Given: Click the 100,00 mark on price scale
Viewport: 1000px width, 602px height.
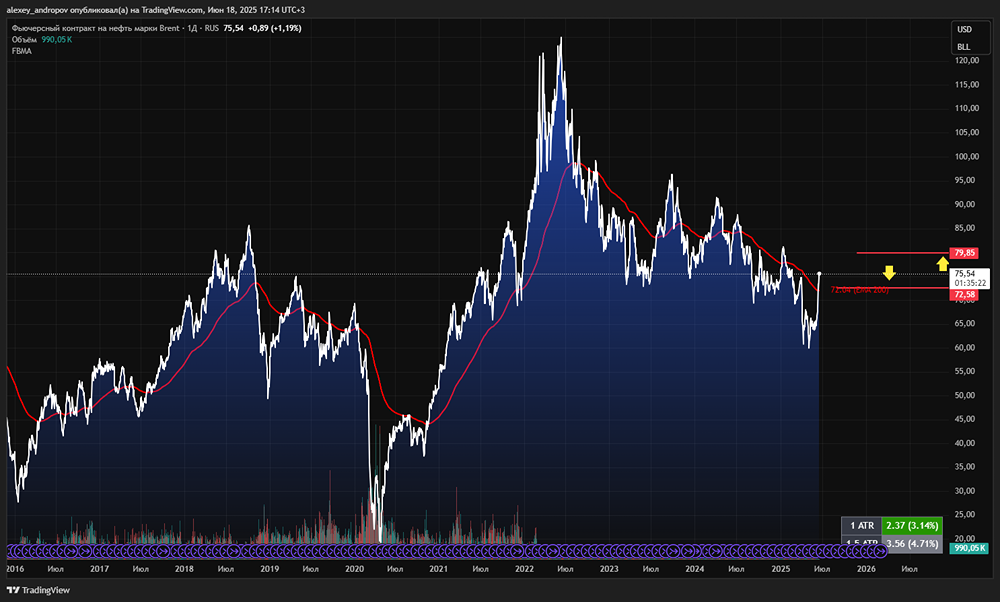Looking at the screenshot, I should 965,156.
